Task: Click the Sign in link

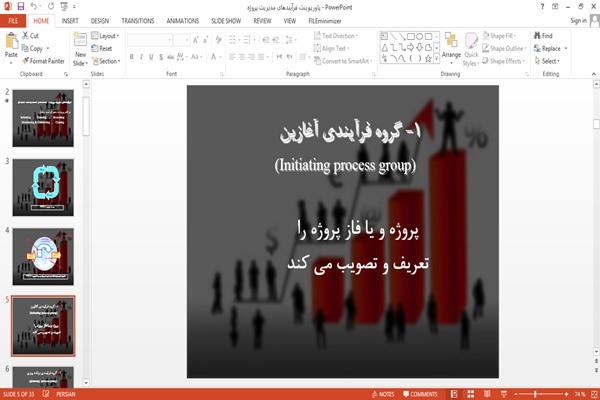Action: pos(578,21)
